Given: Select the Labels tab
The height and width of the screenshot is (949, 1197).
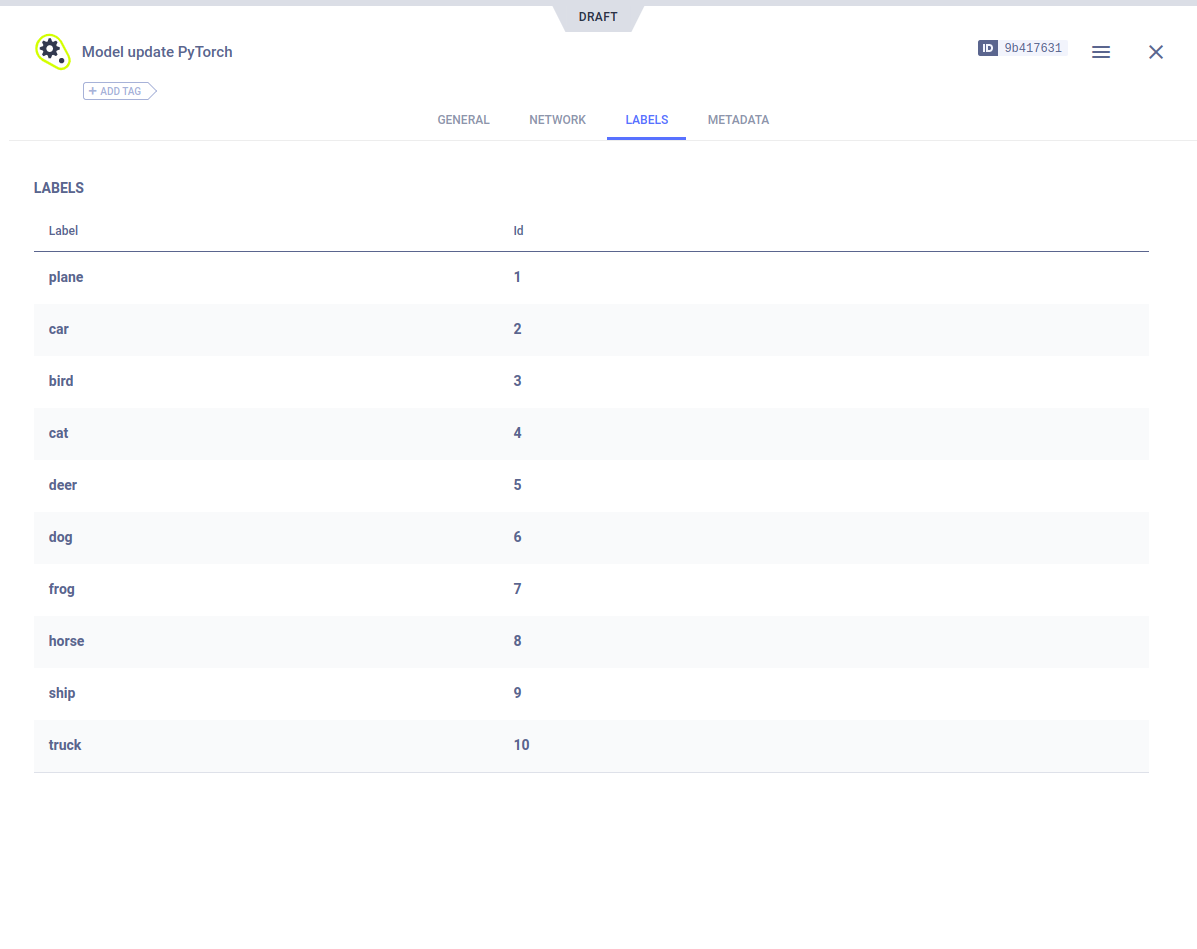Looking at the screenshot, I should click(646, 120).
